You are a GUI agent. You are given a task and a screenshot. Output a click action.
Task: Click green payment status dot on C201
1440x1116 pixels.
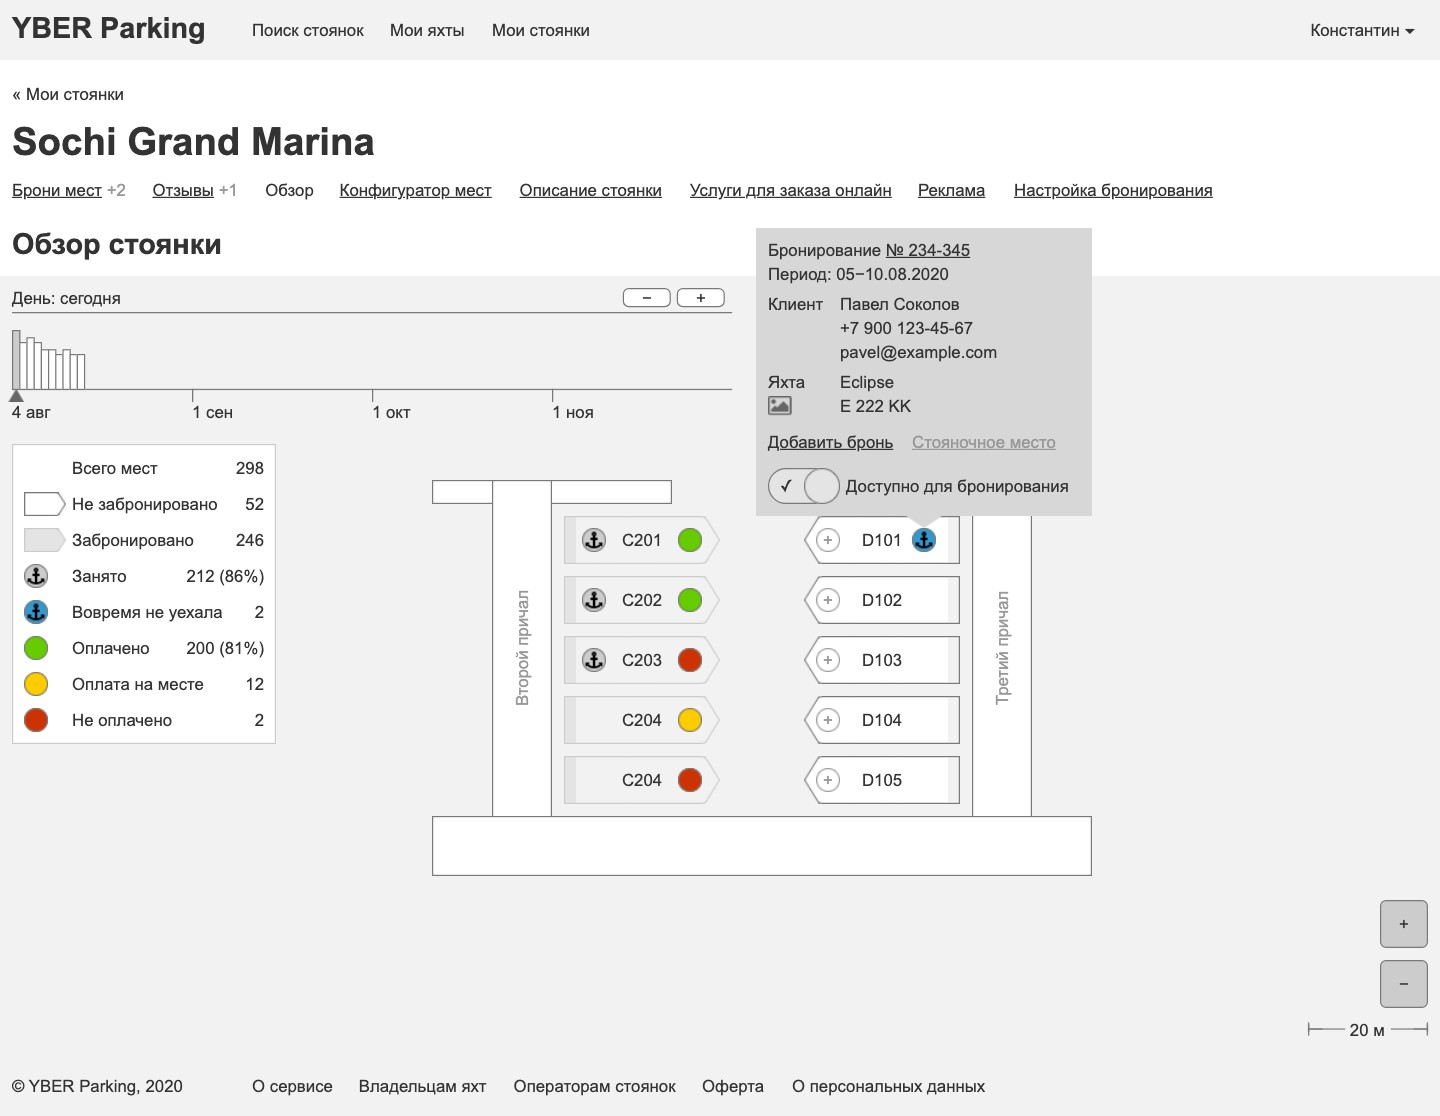pos(690,540)
